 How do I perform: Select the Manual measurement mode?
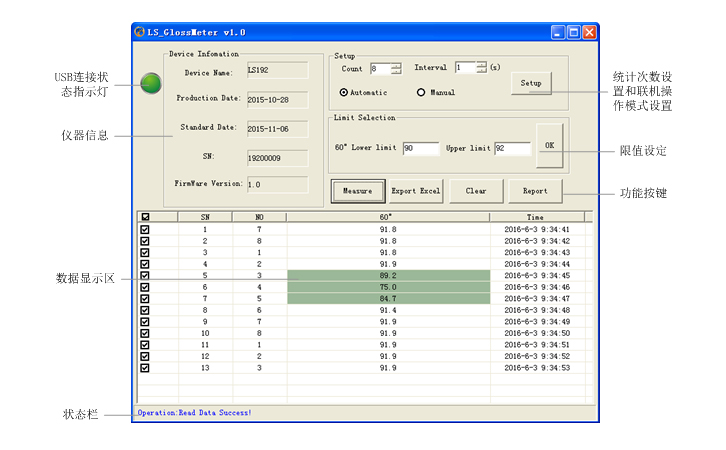pyautogui.click(x=421, y=93)
